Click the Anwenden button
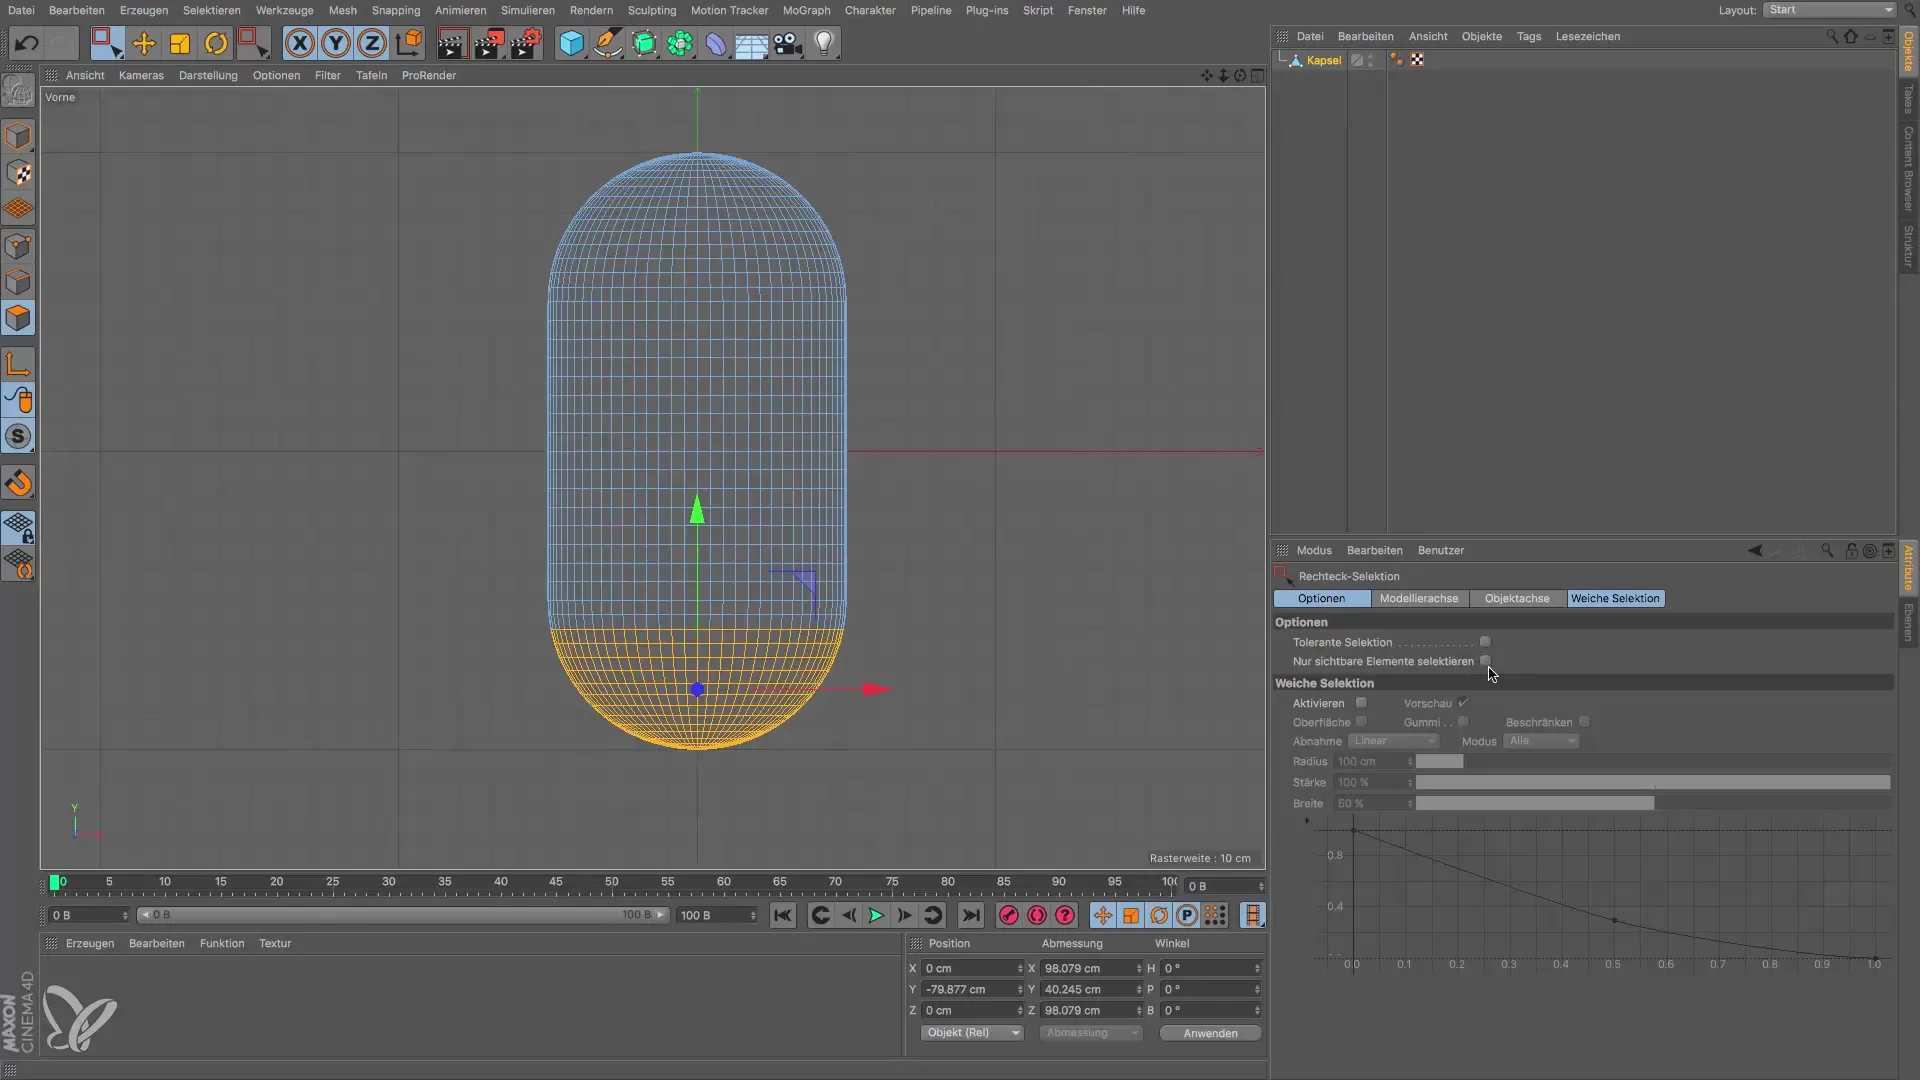Screen dimensions: 1920x1080 click(x=1210, y=1033)
